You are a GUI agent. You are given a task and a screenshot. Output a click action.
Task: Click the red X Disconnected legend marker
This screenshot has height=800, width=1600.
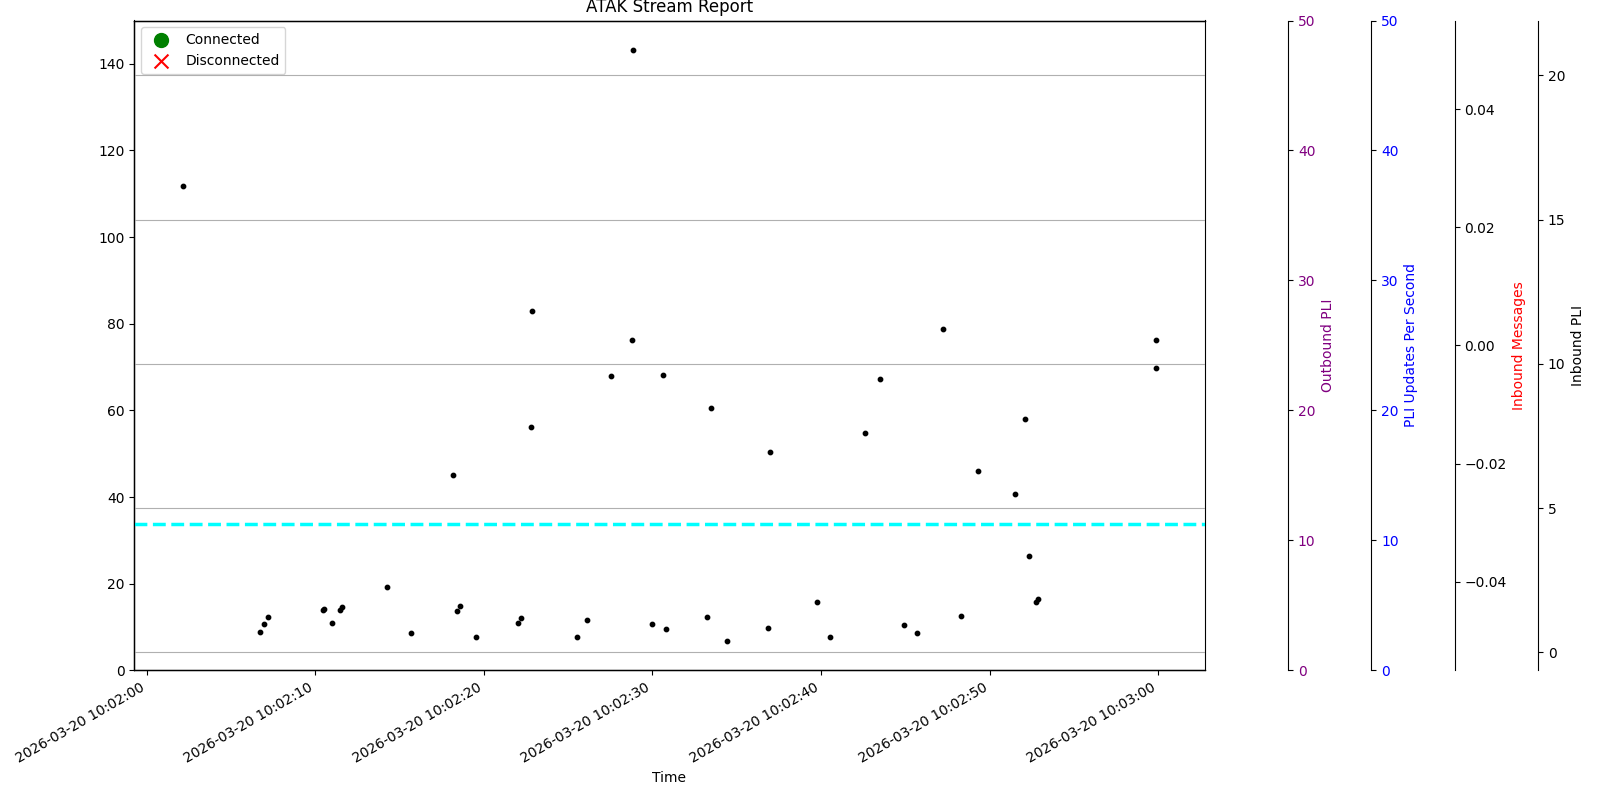point(161,61)
